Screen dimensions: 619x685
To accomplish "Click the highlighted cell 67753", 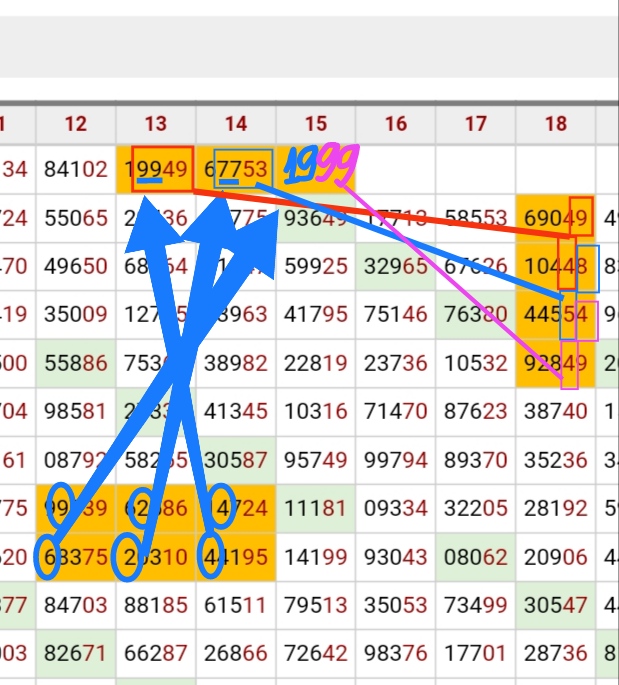I will (236, 170).
